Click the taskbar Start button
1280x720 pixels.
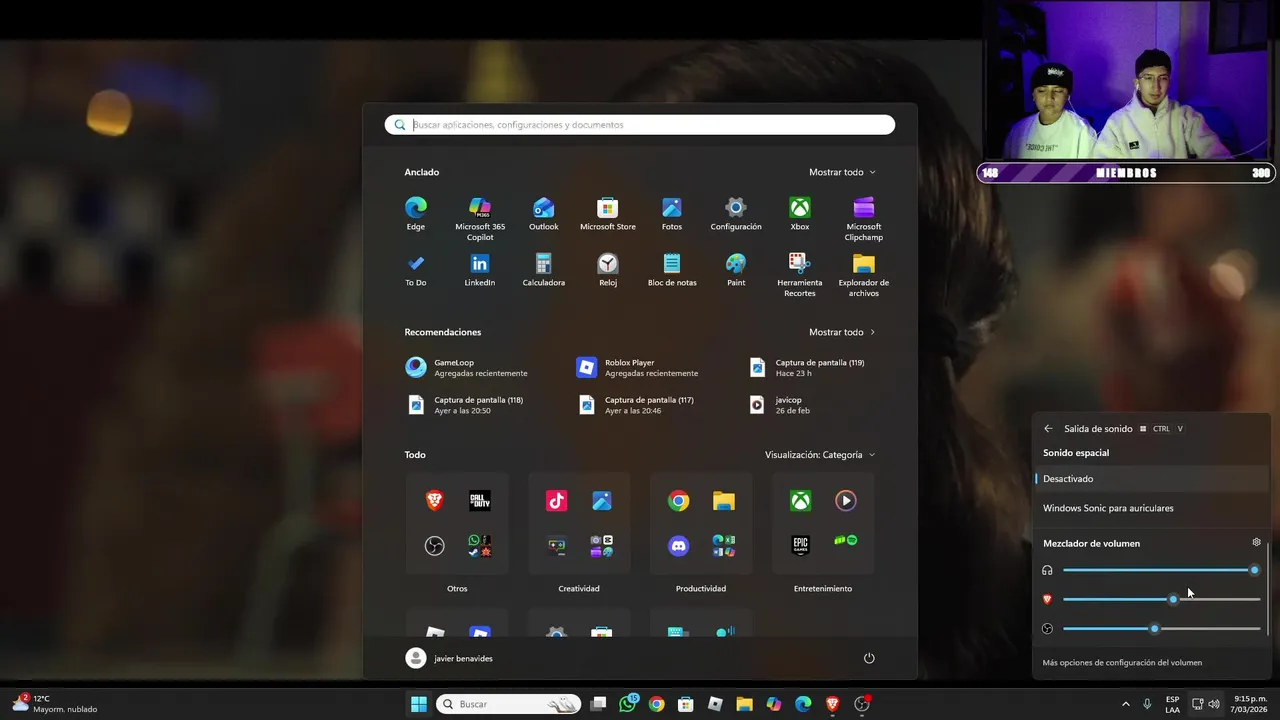(x=419, y=704)
